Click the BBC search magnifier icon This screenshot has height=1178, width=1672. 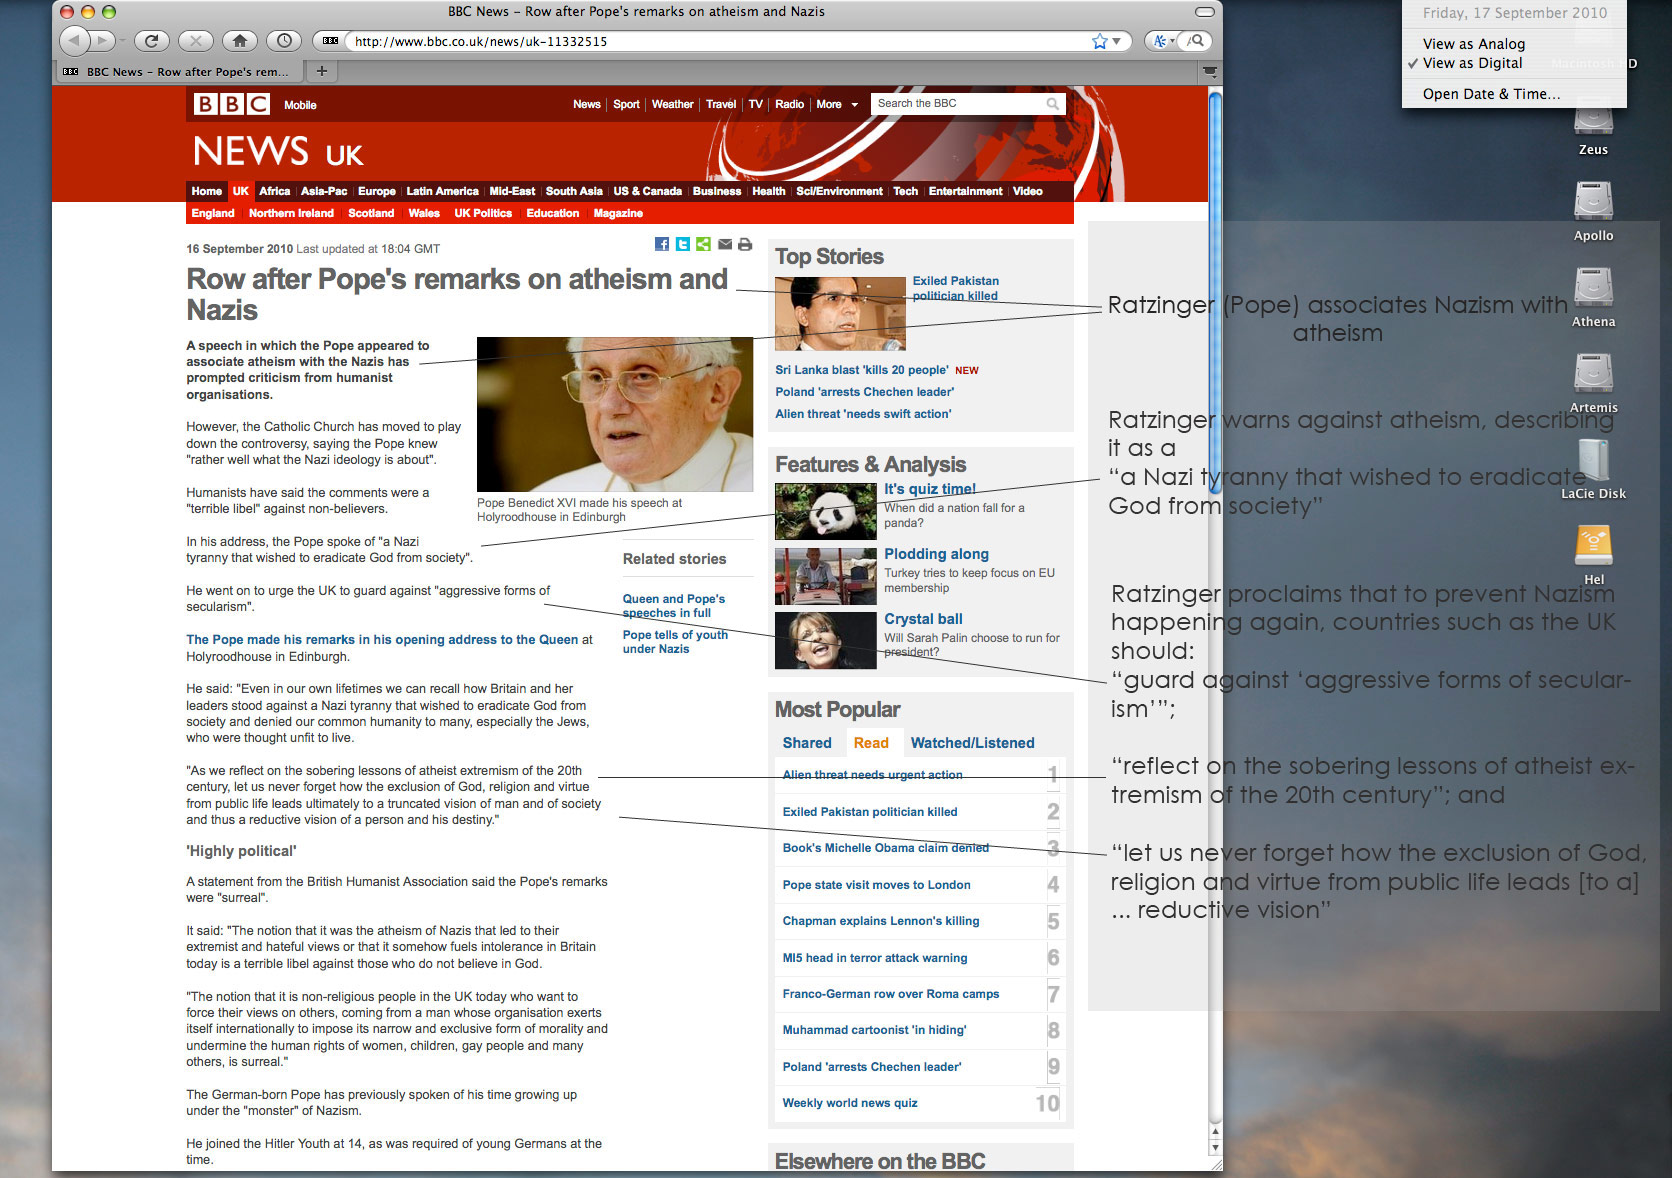click(1052, 104)
